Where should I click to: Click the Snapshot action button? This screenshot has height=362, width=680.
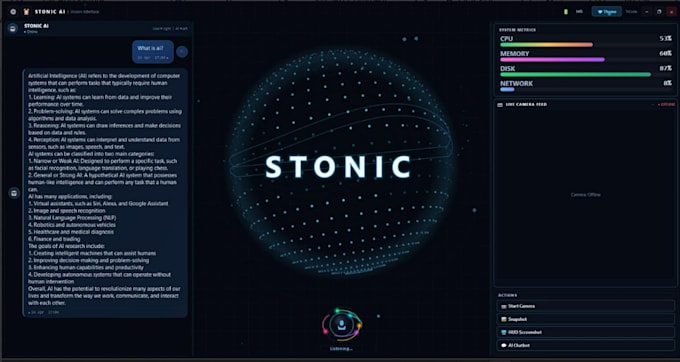(585, 319)
